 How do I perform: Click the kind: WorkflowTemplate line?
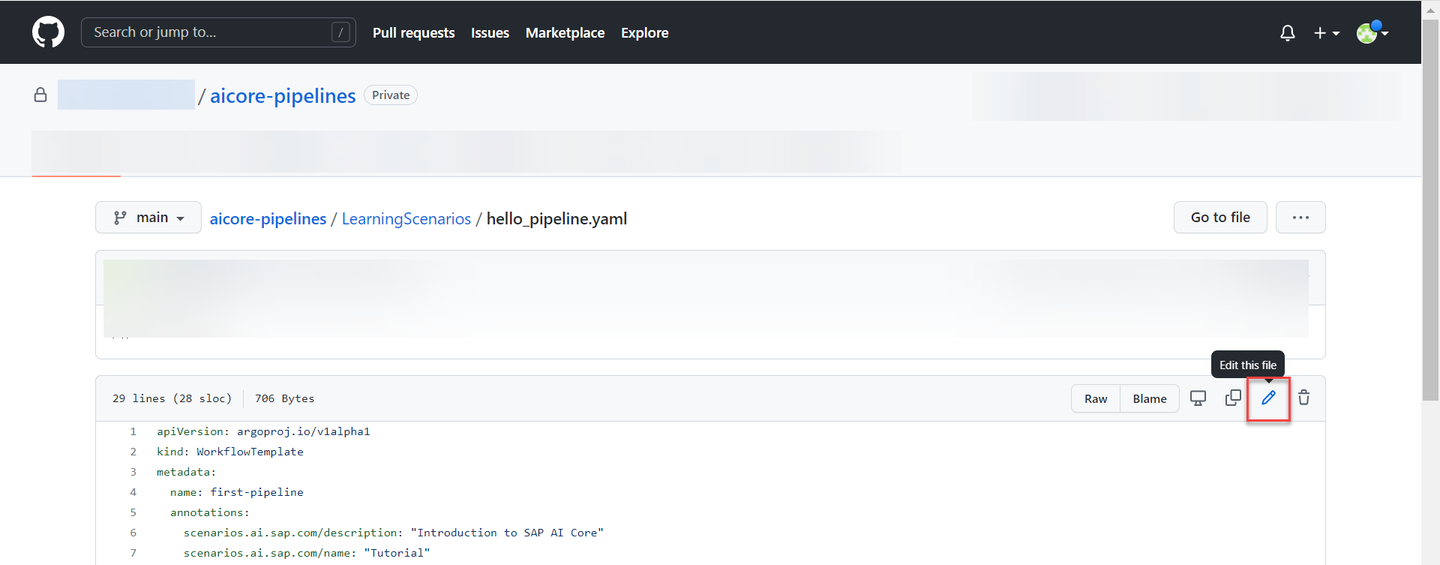pos(230,451)
